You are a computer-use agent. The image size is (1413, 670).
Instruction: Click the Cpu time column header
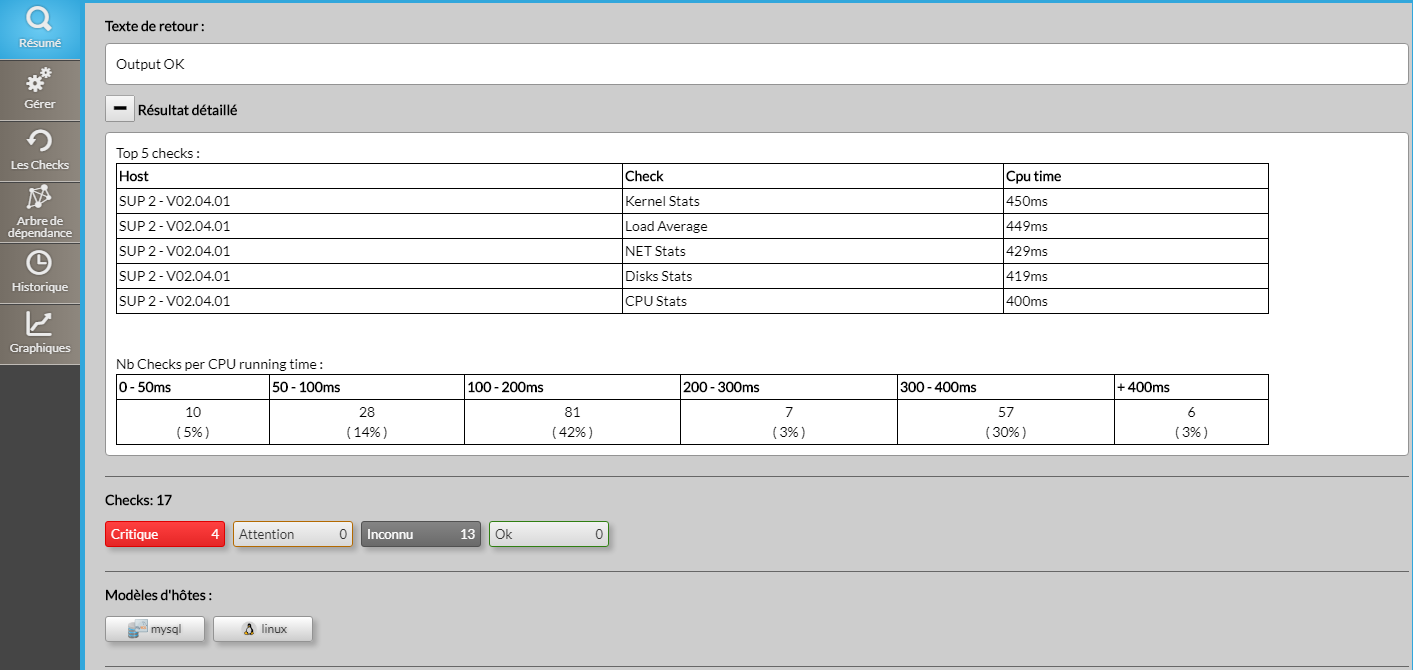click(x=1034, y=176)
